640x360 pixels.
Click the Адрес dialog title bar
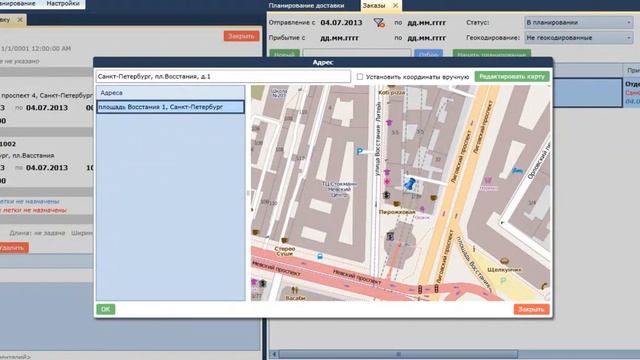[x=323, y=62]
